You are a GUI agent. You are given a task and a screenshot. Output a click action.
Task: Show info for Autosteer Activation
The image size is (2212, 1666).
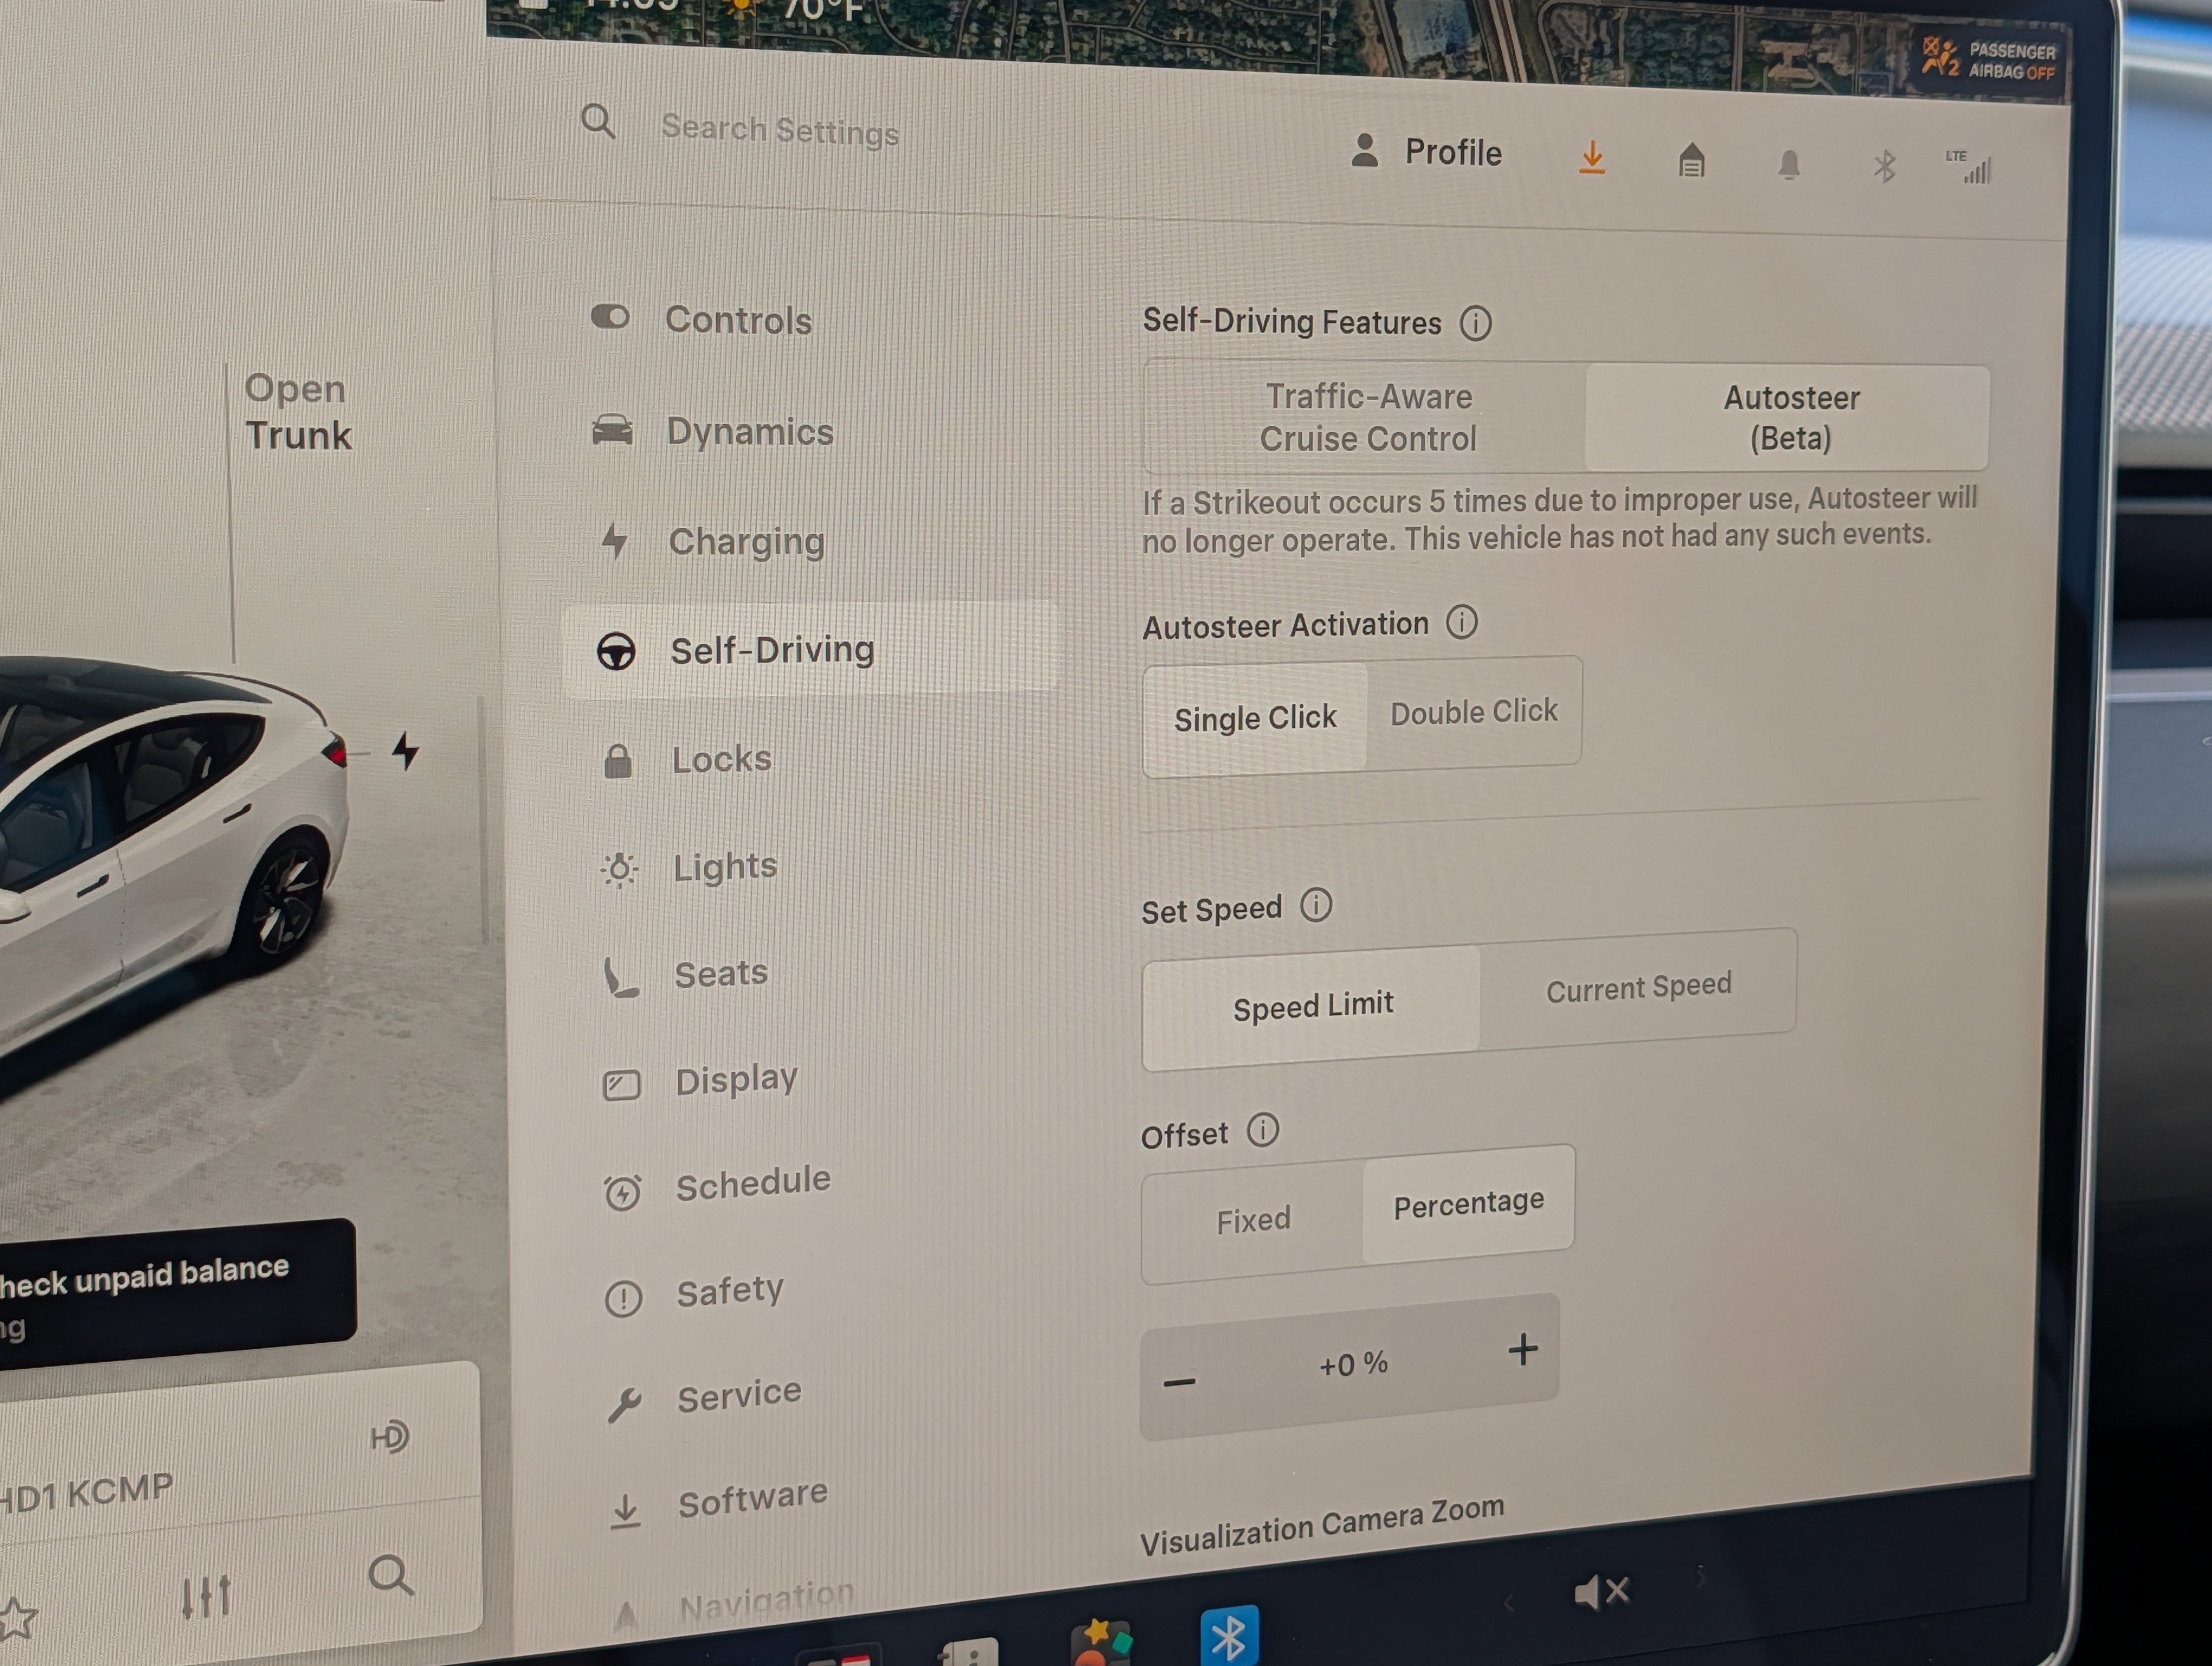coord(1461,623)
